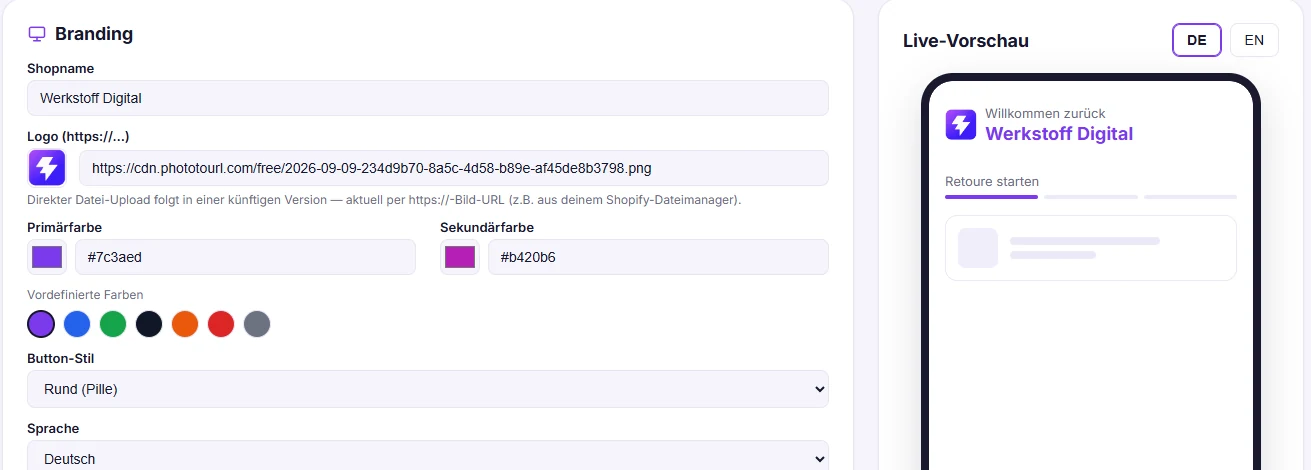This screenshot has height=470, width=1311.
Task: Click the placeholder product card in the preview
Action: click(x=1091, y=248)
